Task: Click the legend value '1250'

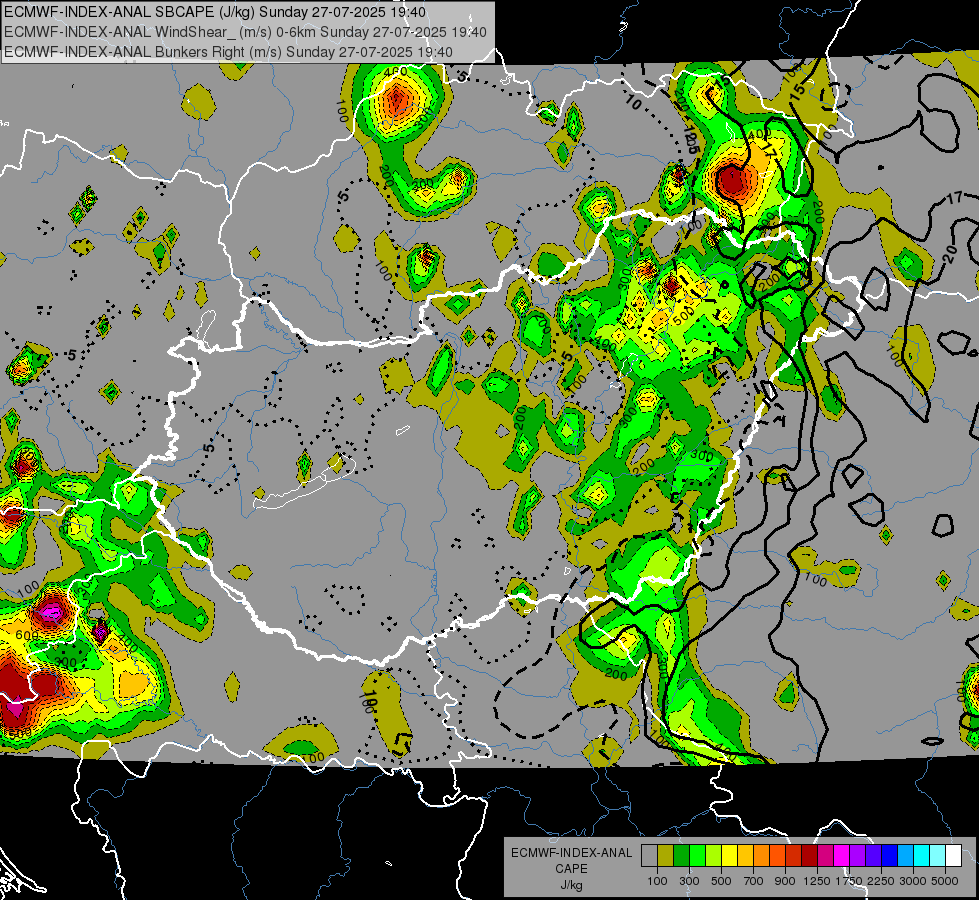Action: click(x=817, y=881)
